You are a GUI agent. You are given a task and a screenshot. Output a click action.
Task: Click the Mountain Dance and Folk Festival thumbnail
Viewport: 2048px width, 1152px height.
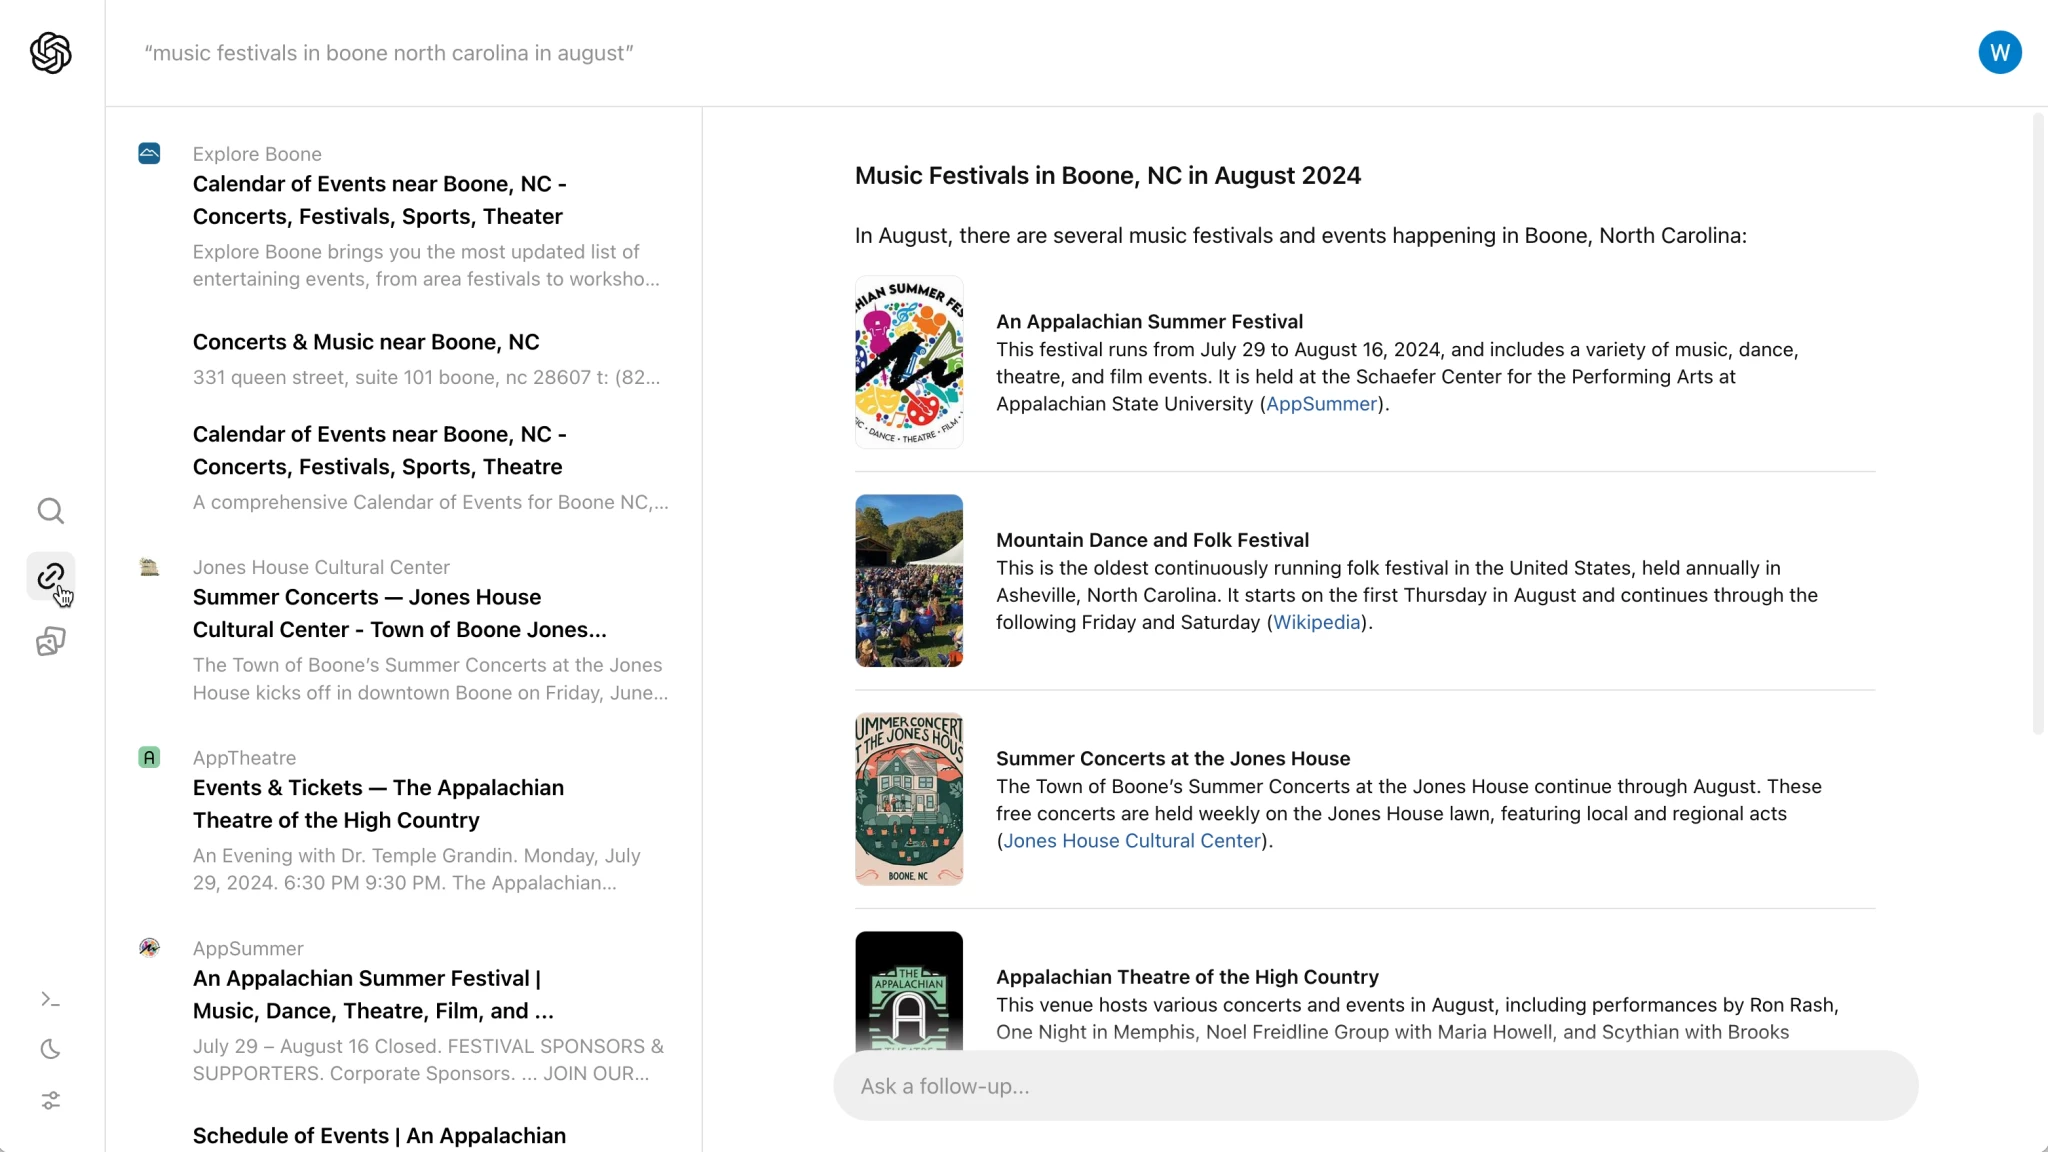coord(909,581)
